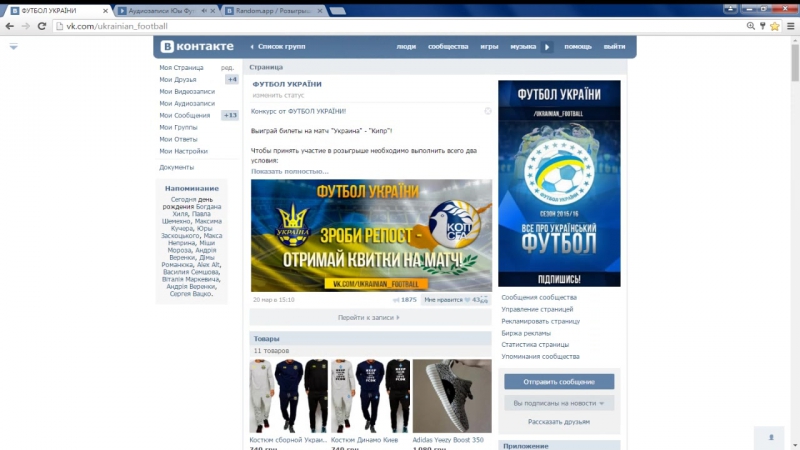Click ред. next to Моя Страница
Viewport: 800px width, 450px height.
click(x=227, y=67)
